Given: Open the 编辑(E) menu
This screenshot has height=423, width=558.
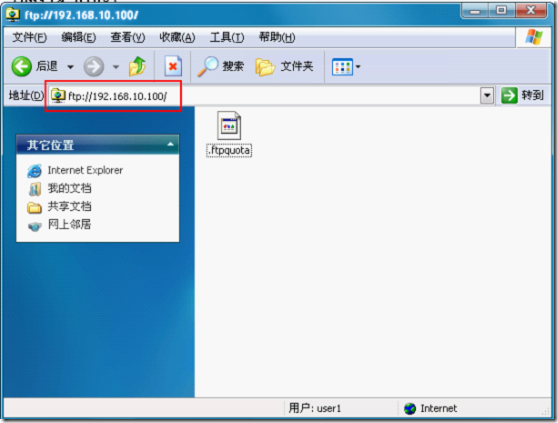Looking at the screenshot, I should pyautogui.click(x=79, y=37).
